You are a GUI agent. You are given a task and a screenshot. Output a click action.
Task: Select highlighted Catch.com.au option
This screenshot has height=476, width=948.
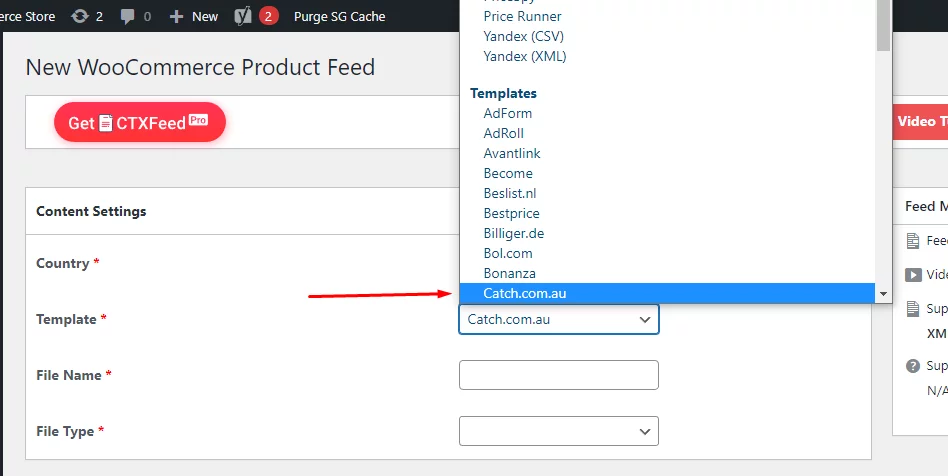click(x=667, y=293)
